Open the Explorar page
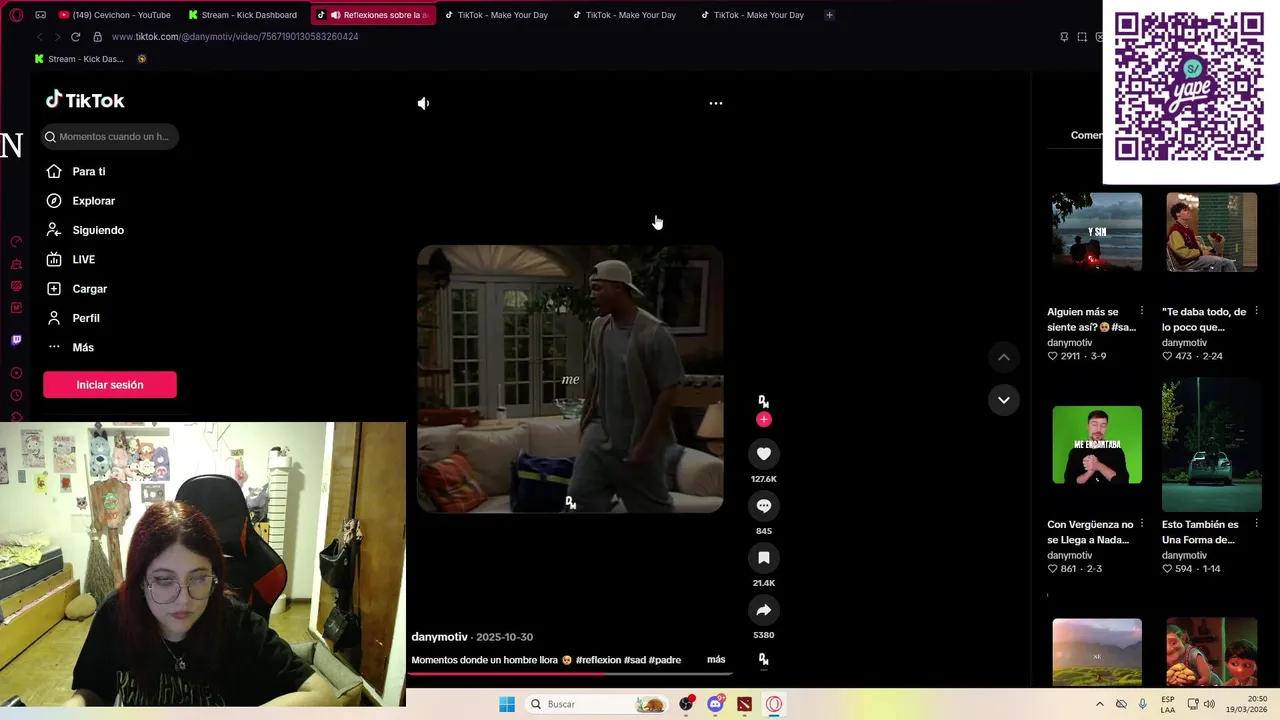1280x720 pixels. click(x=81, y=201)
